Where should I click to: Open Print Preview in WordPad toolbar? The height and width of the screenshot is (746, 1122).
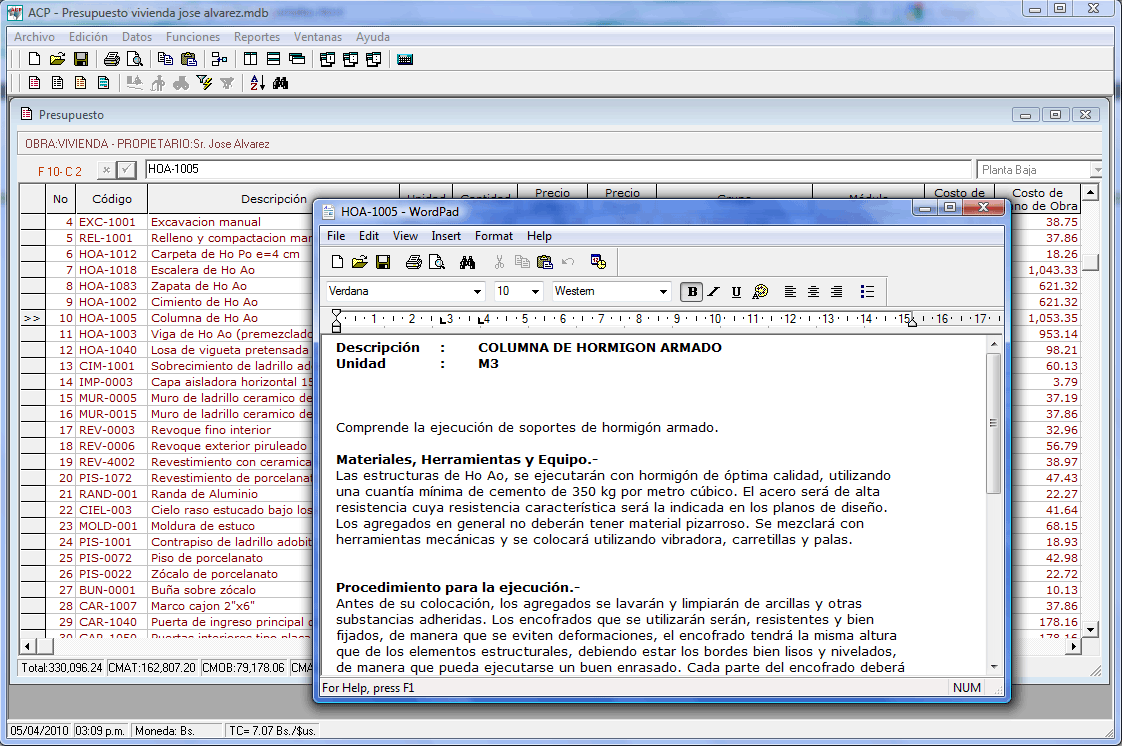[x=436, y=262]
